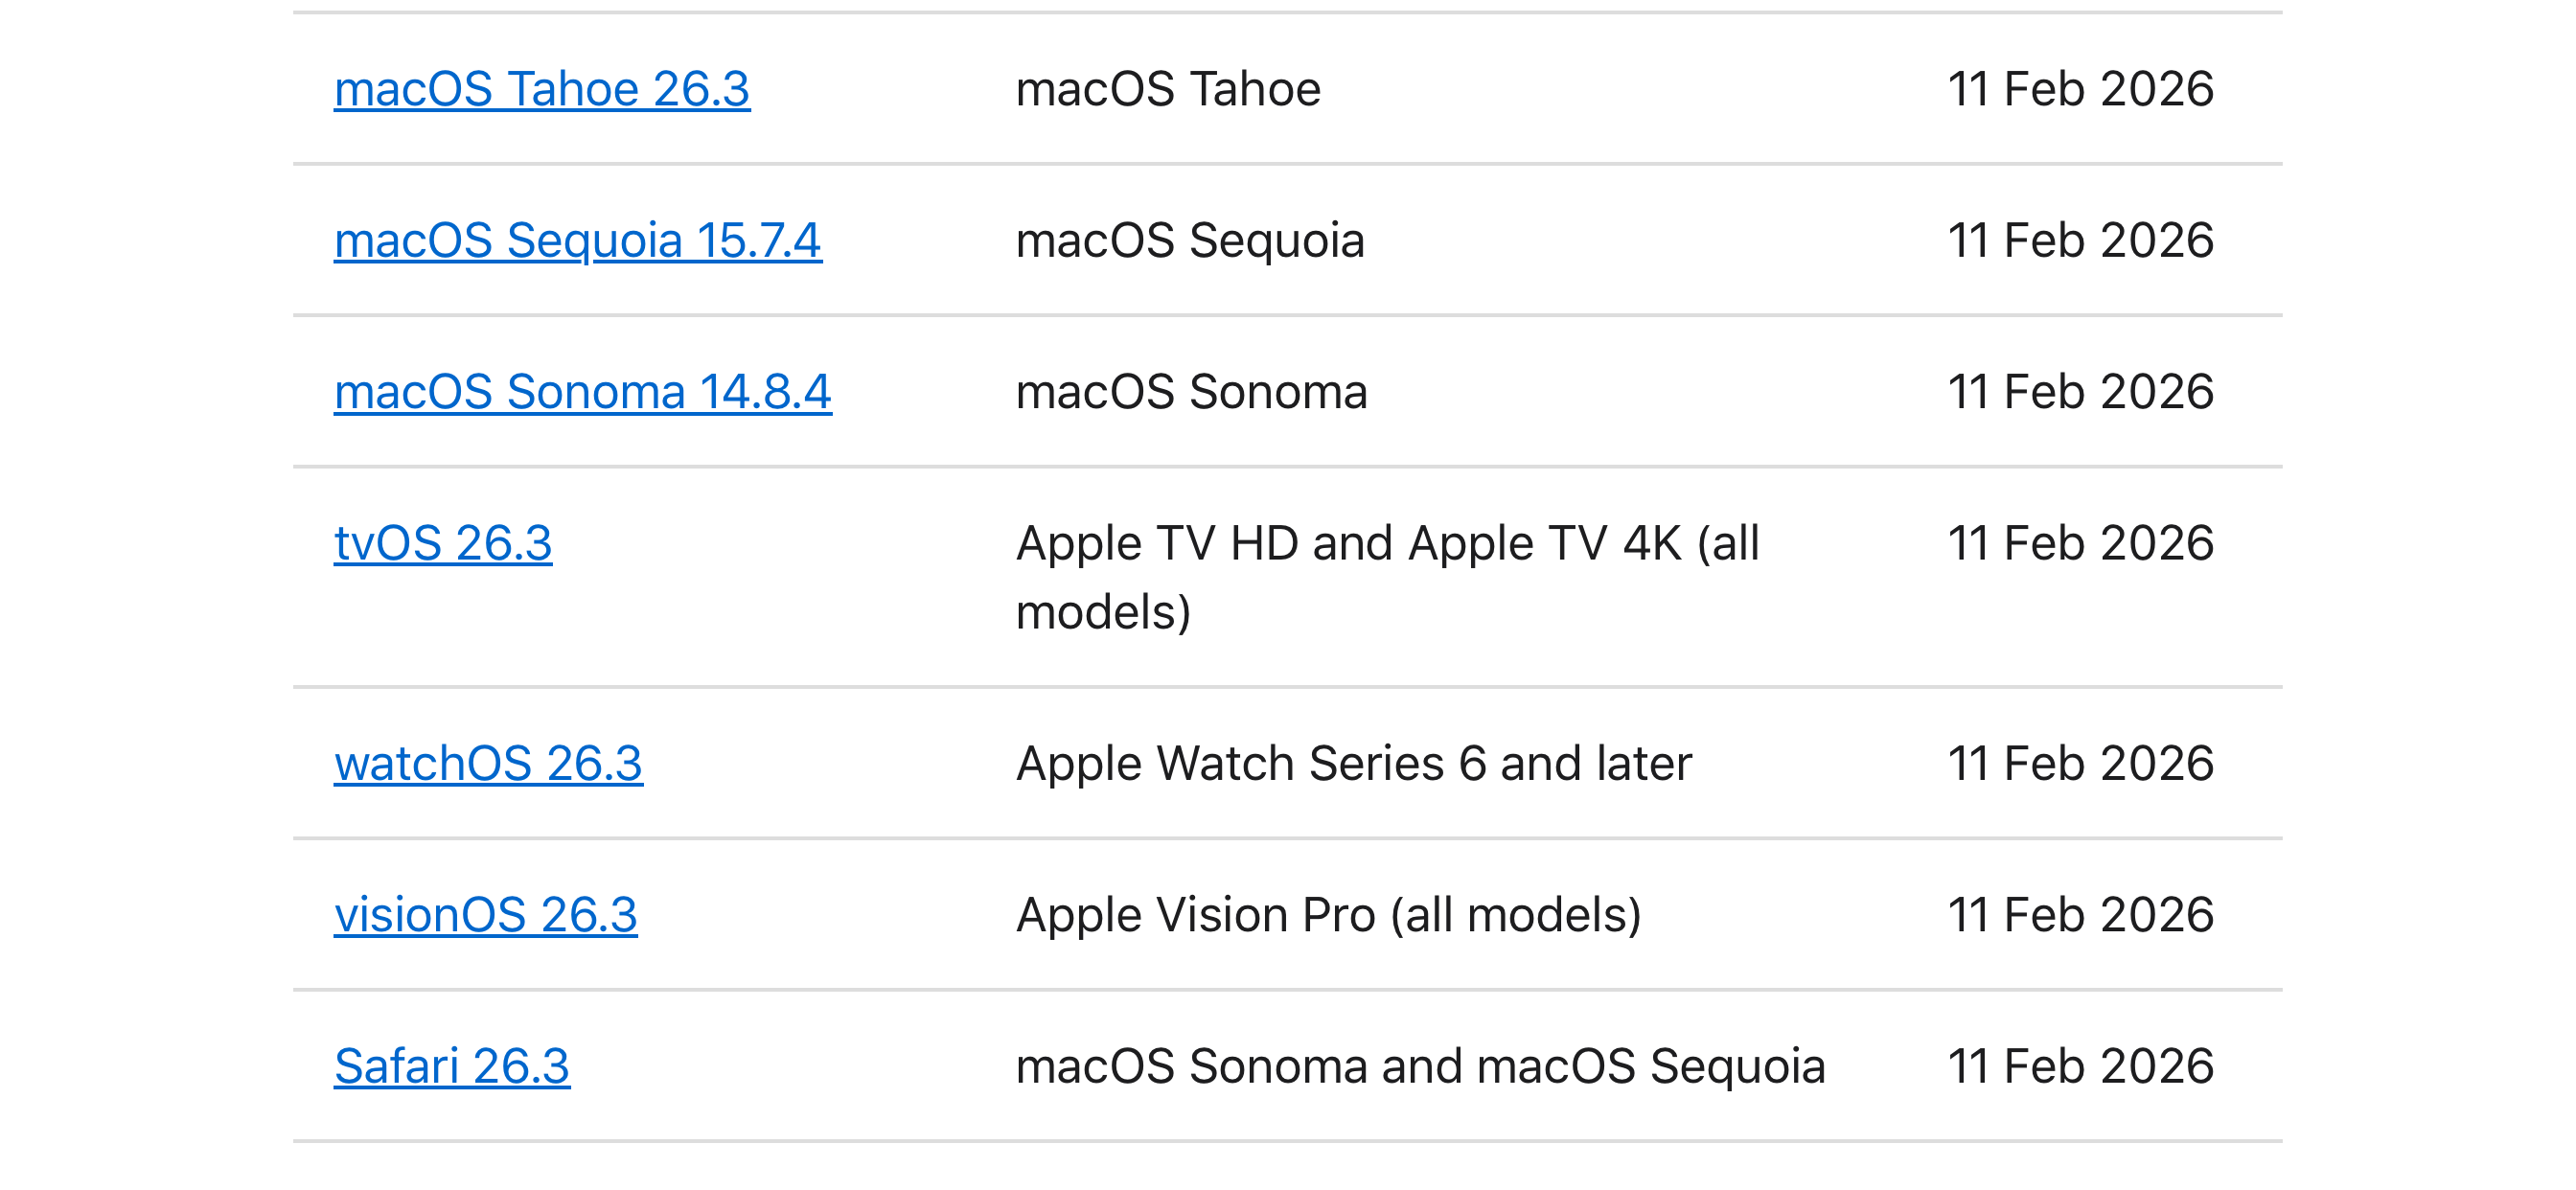Click the date in the visionOS 26.3 row
The image size is (2576, 1190).
click(2080, 915)
